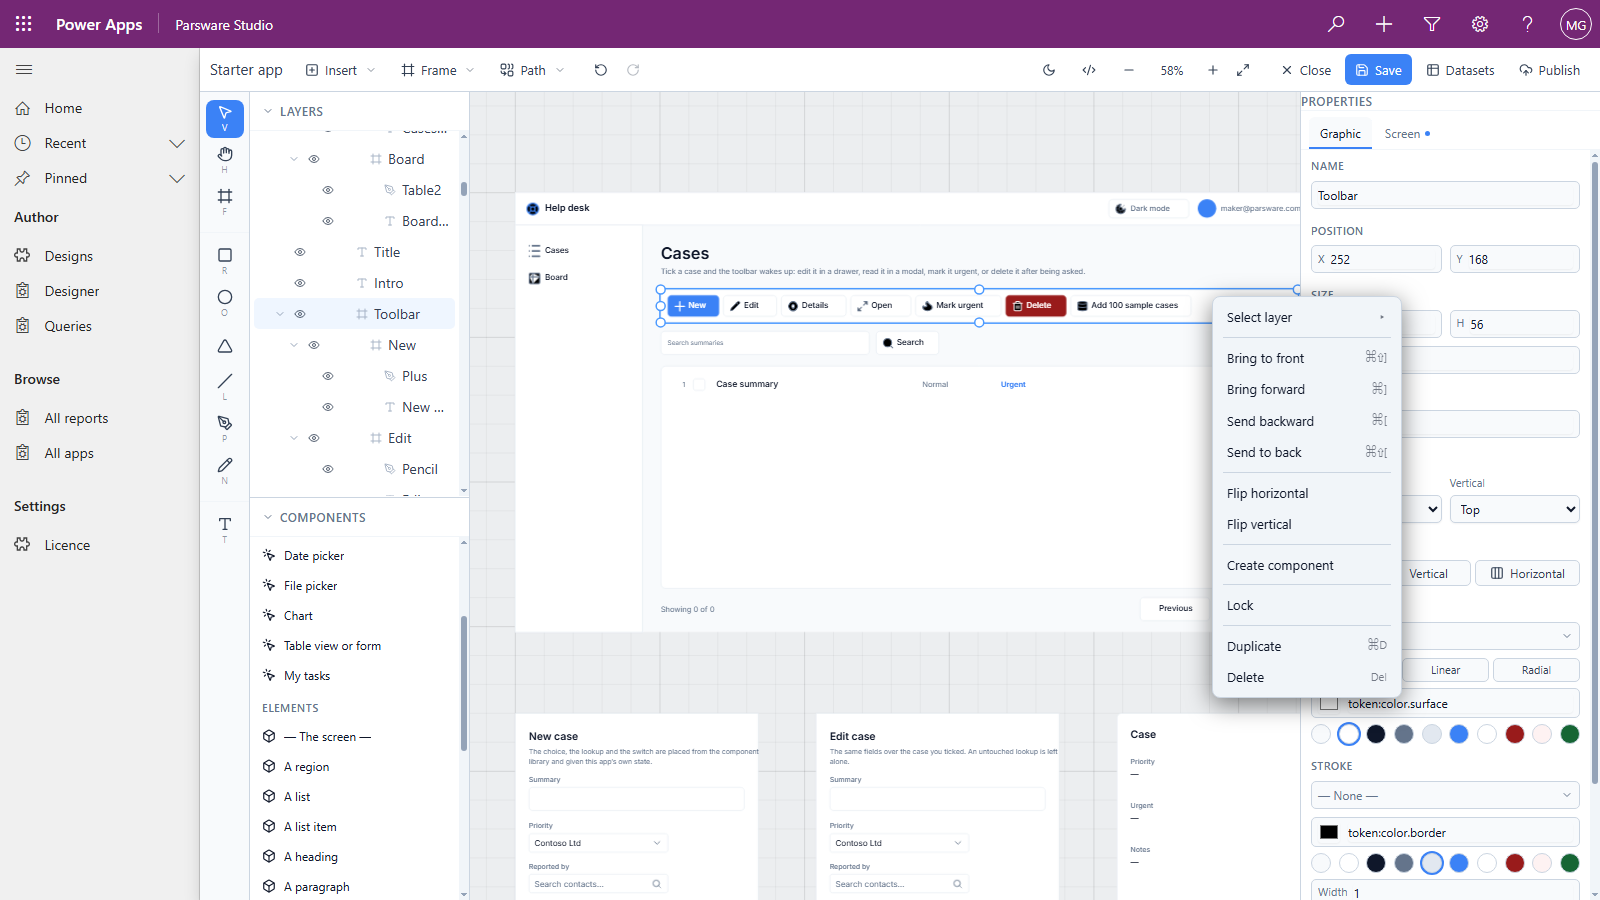Screen dimensions: 1600x900
Task: Open the app launcher grid icon
Action: [x=24, y=24]
